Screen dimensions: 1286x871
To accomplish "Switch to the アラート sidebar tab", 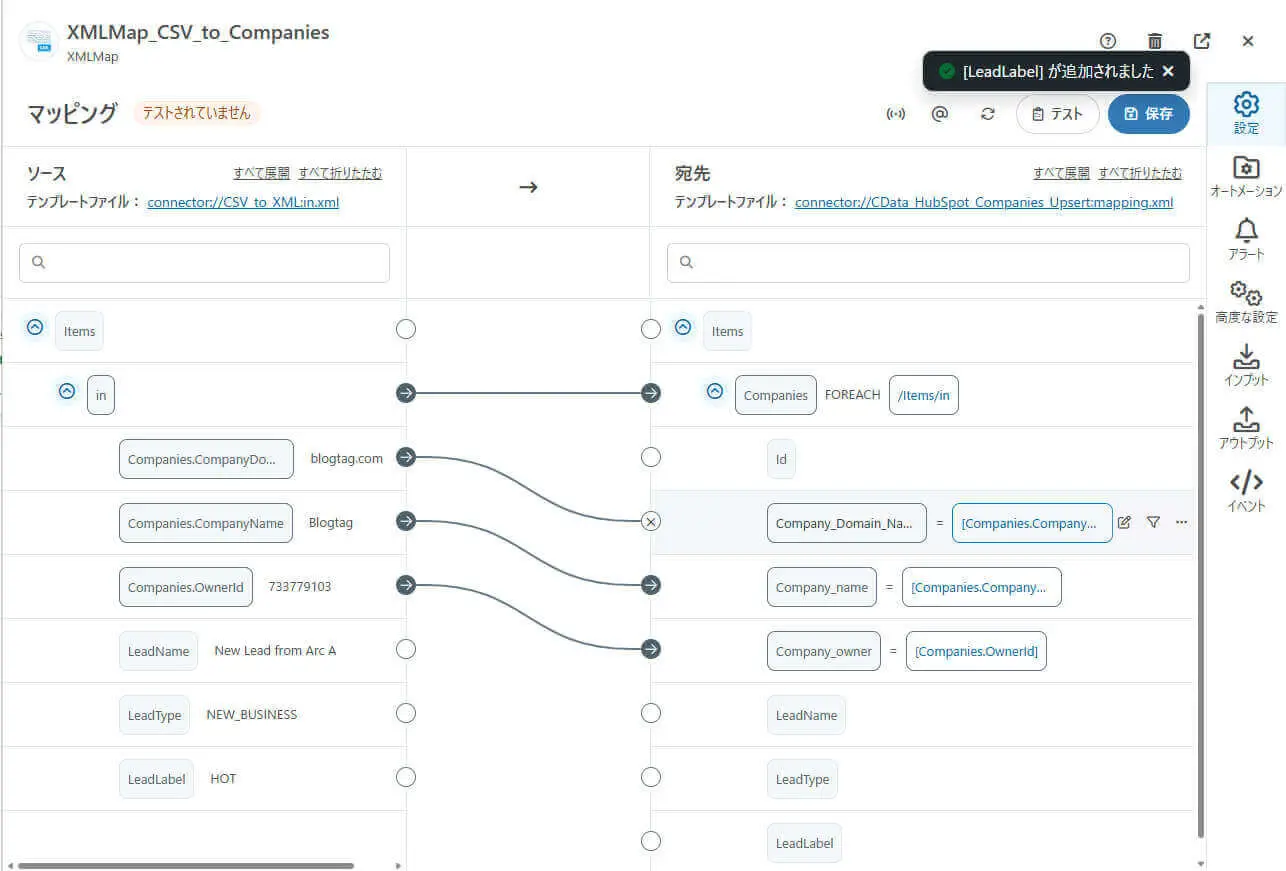I will pos(1246,240).
